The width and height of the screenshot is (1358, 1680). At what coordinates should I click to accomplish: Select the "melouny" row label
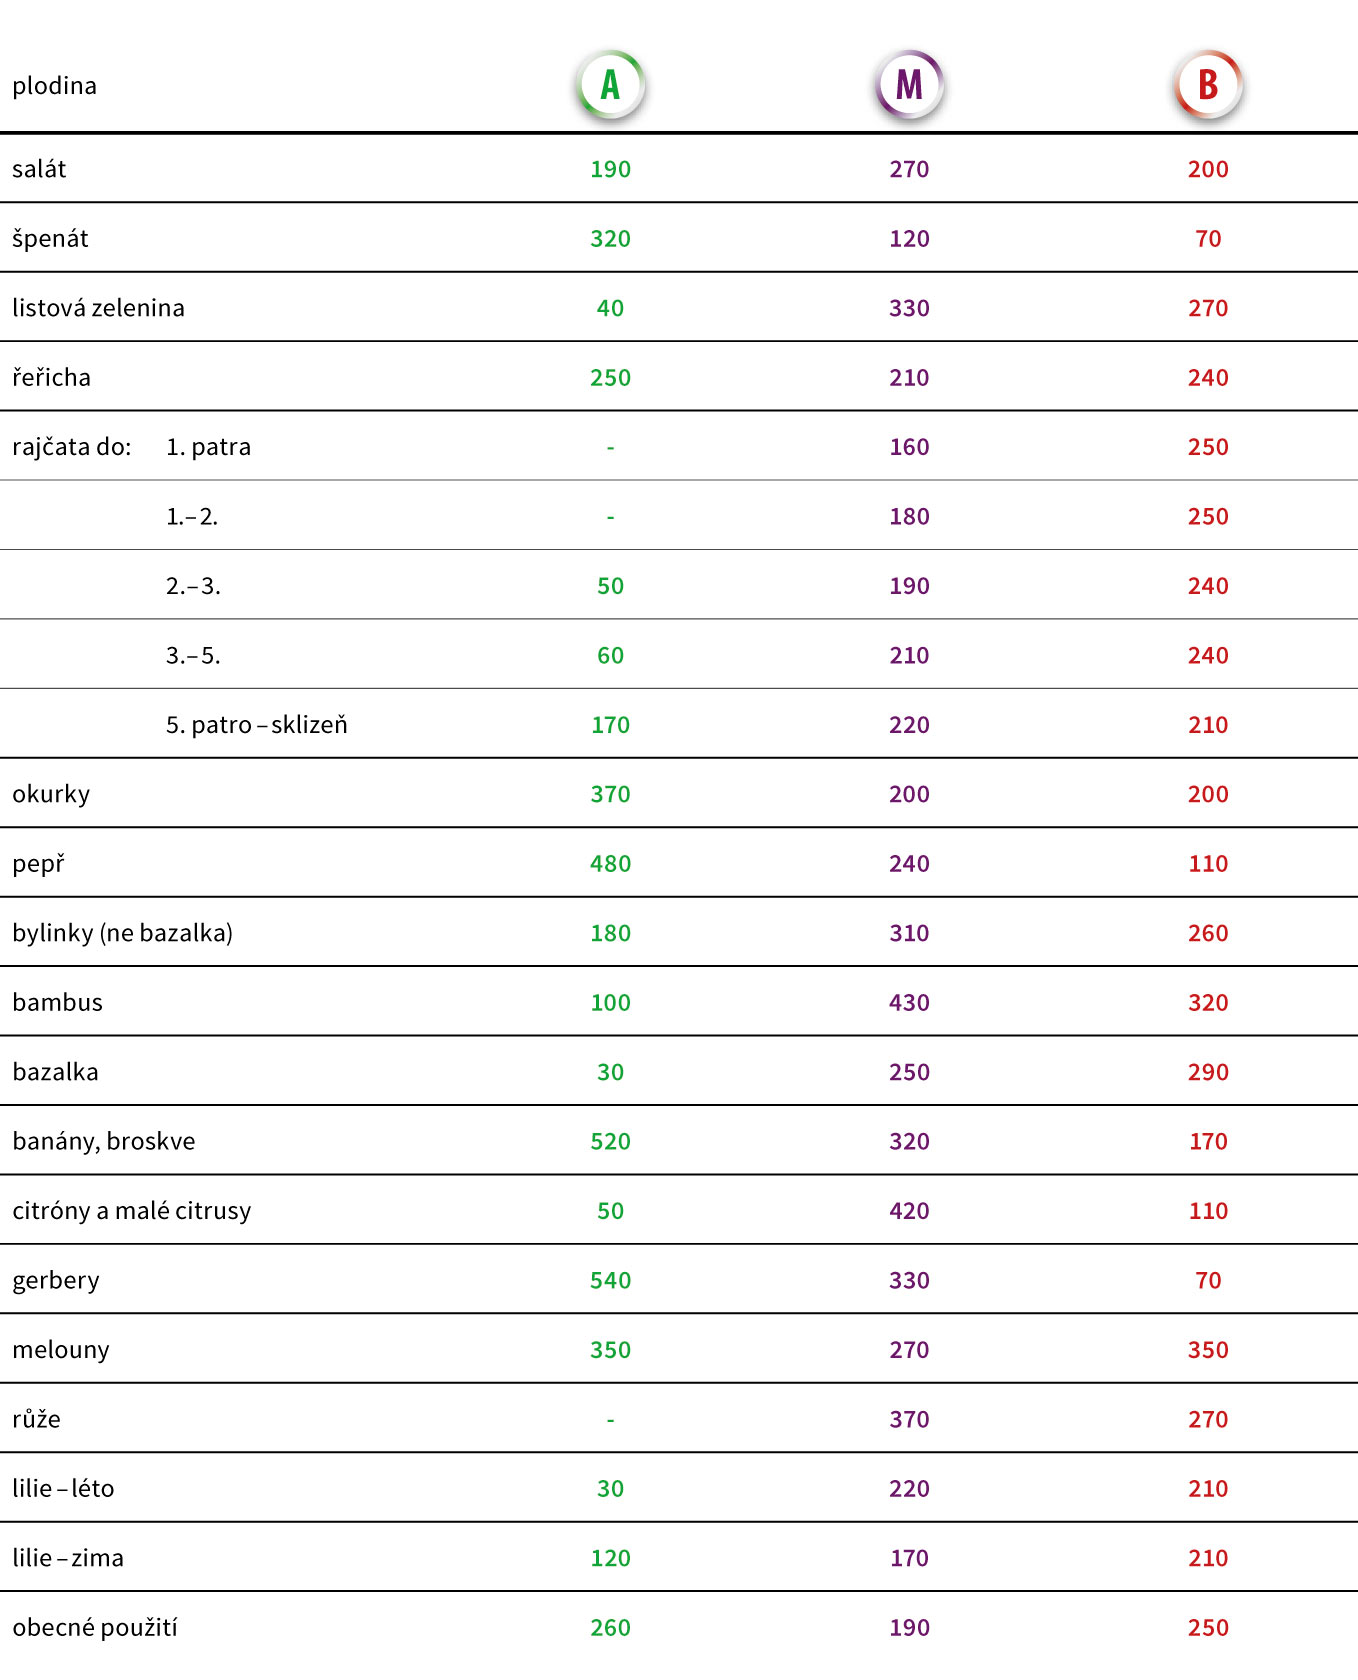(x=61, y=1350)
